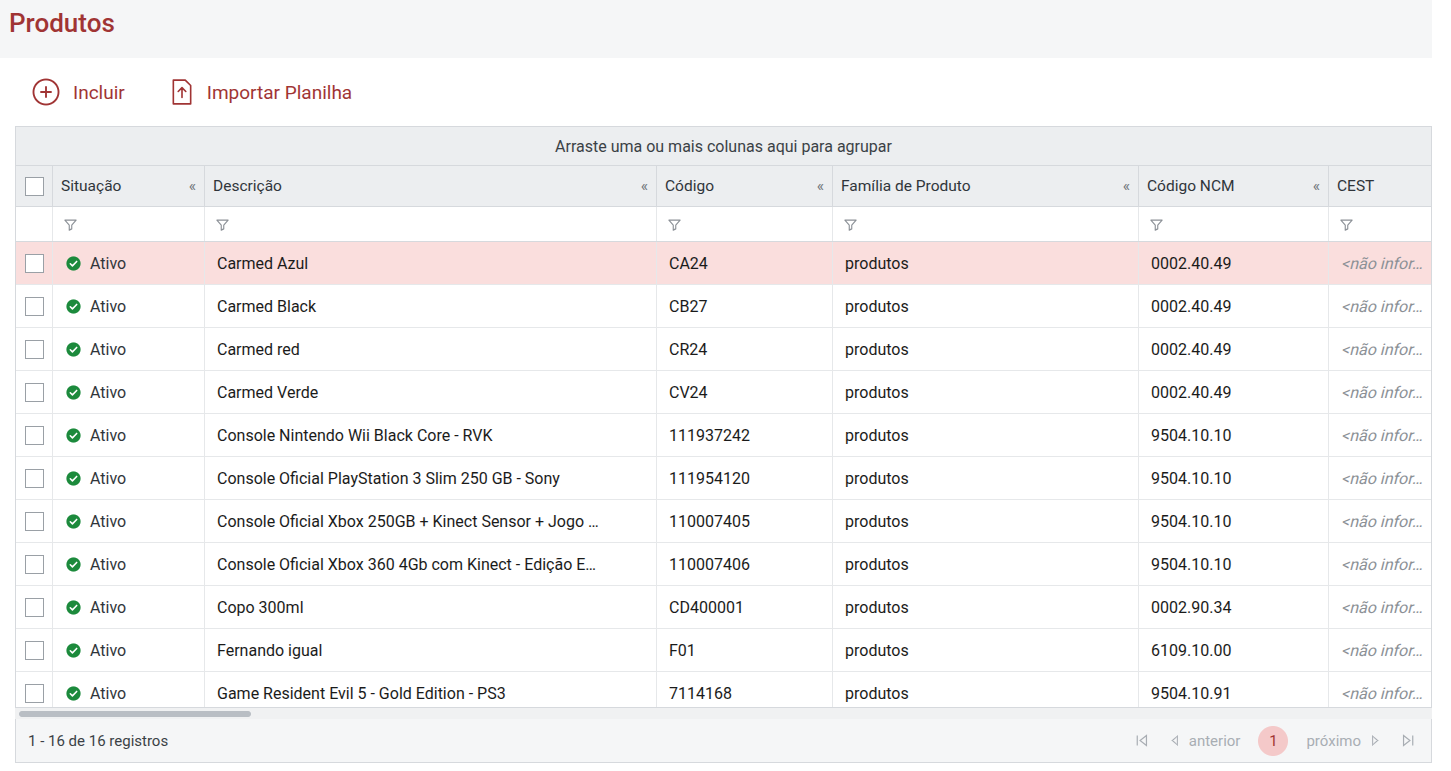The height and width of the screenshot is (771, 1451).
Task: Click the horizontal scrollbar under the table
Action: click(135, 714)
